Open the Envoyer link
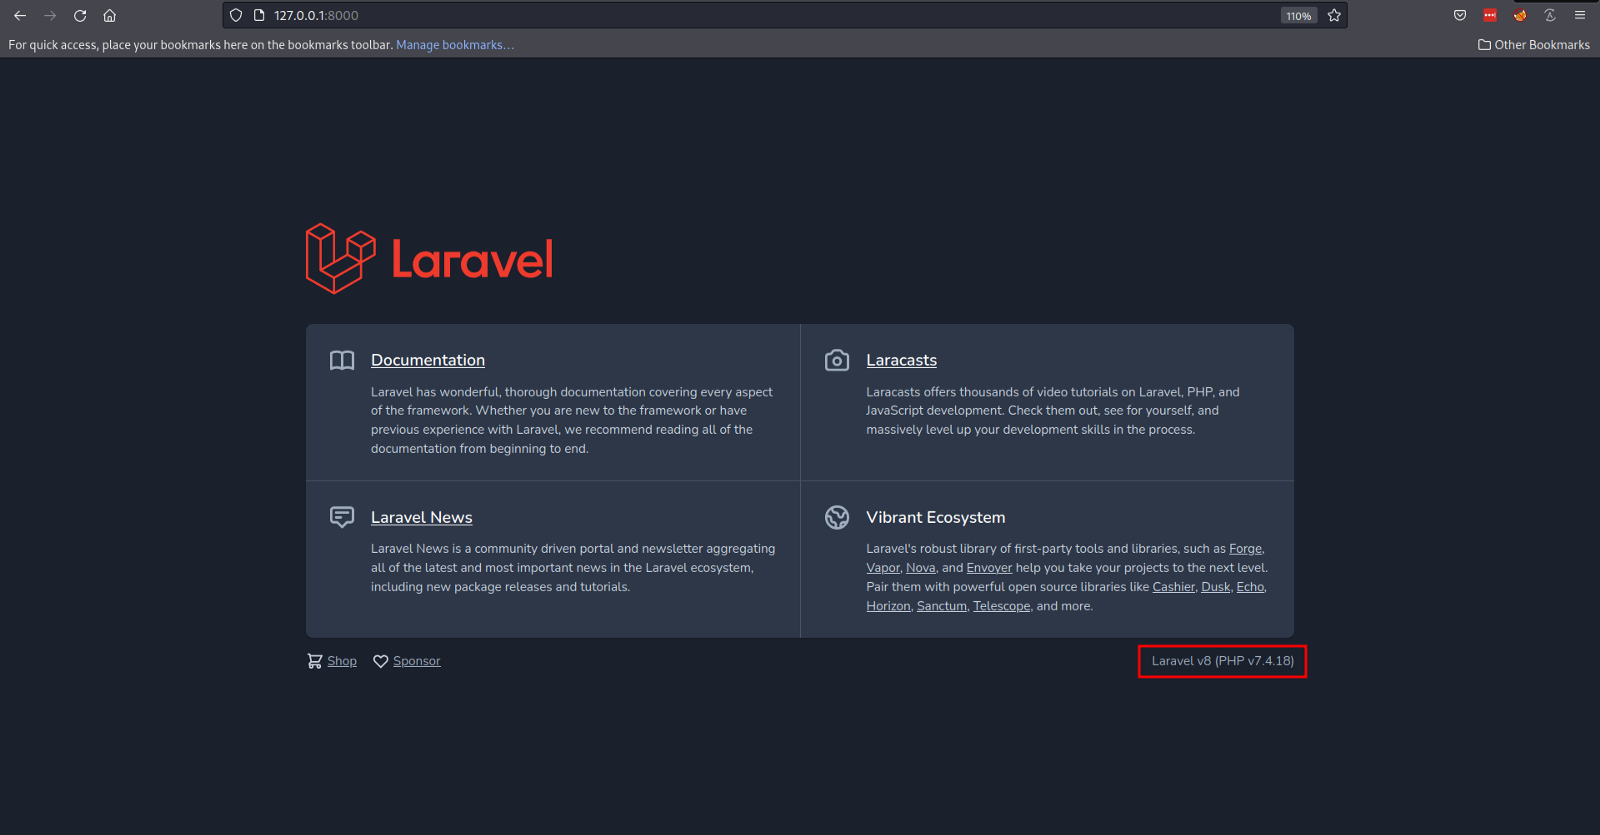Image resolution: width=1600 pixels, height=835 pixels. 989,568
